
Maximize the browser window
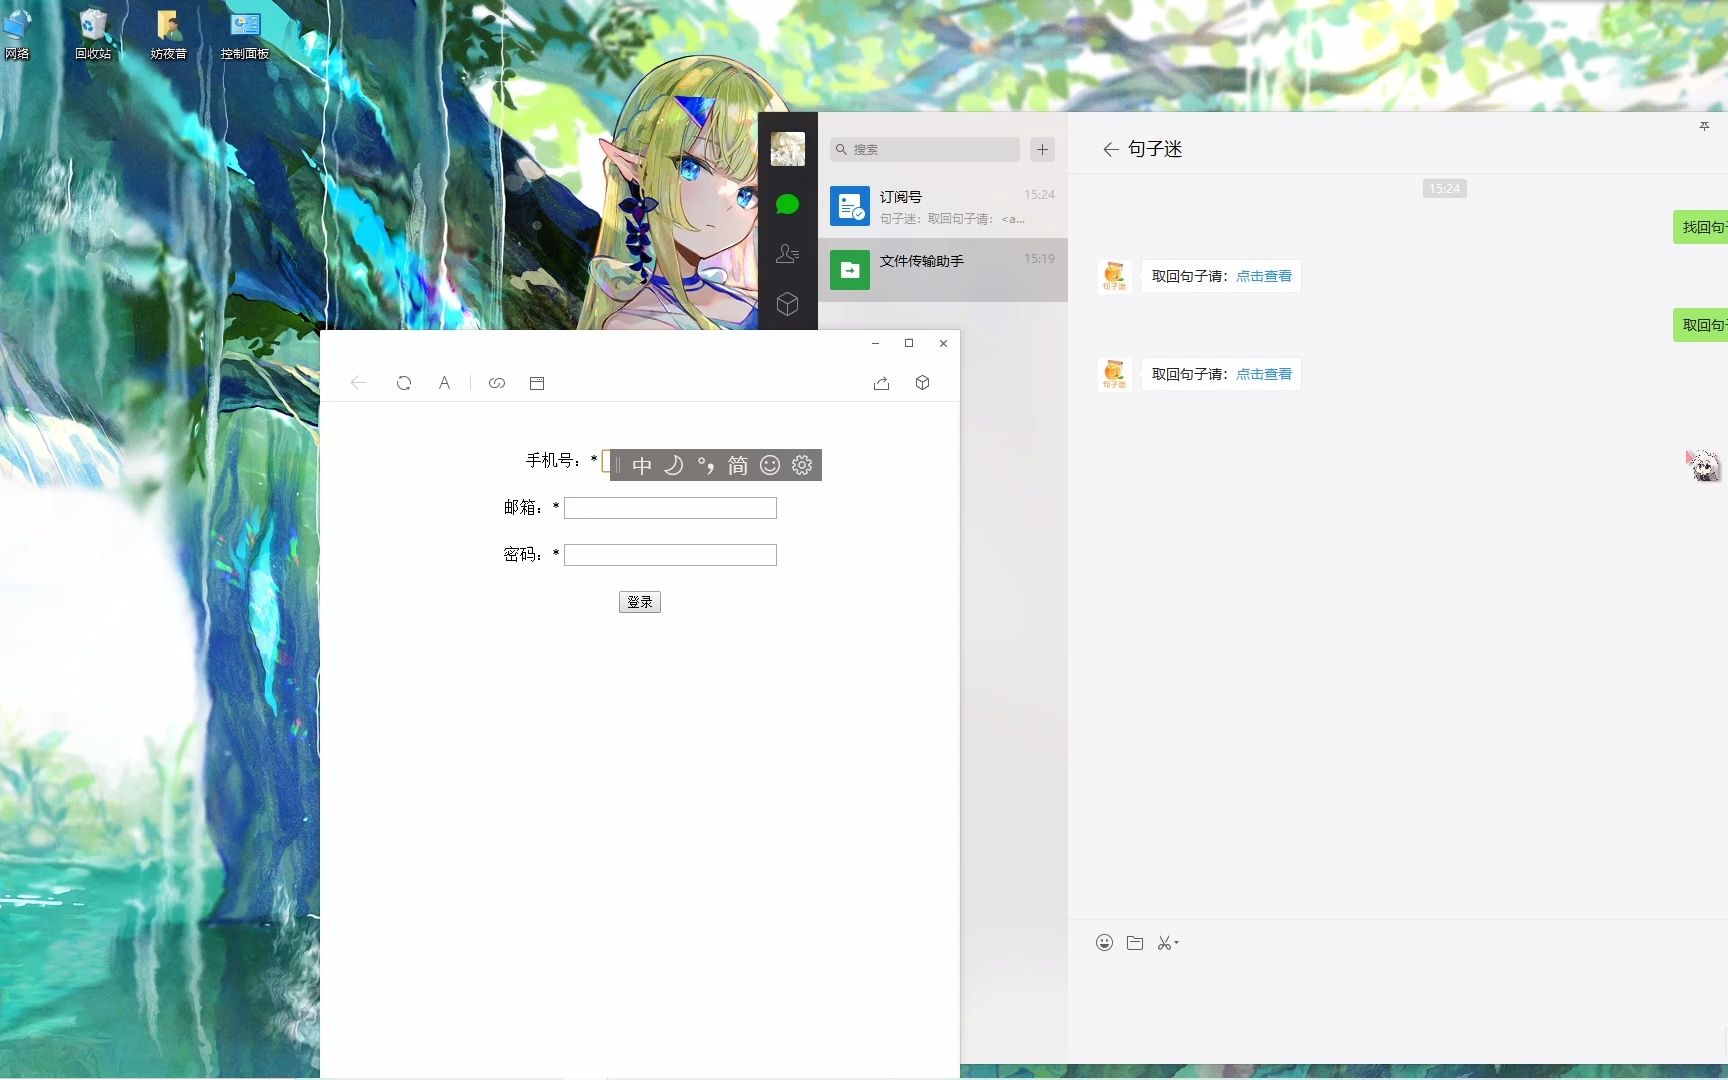coord(909,343)
